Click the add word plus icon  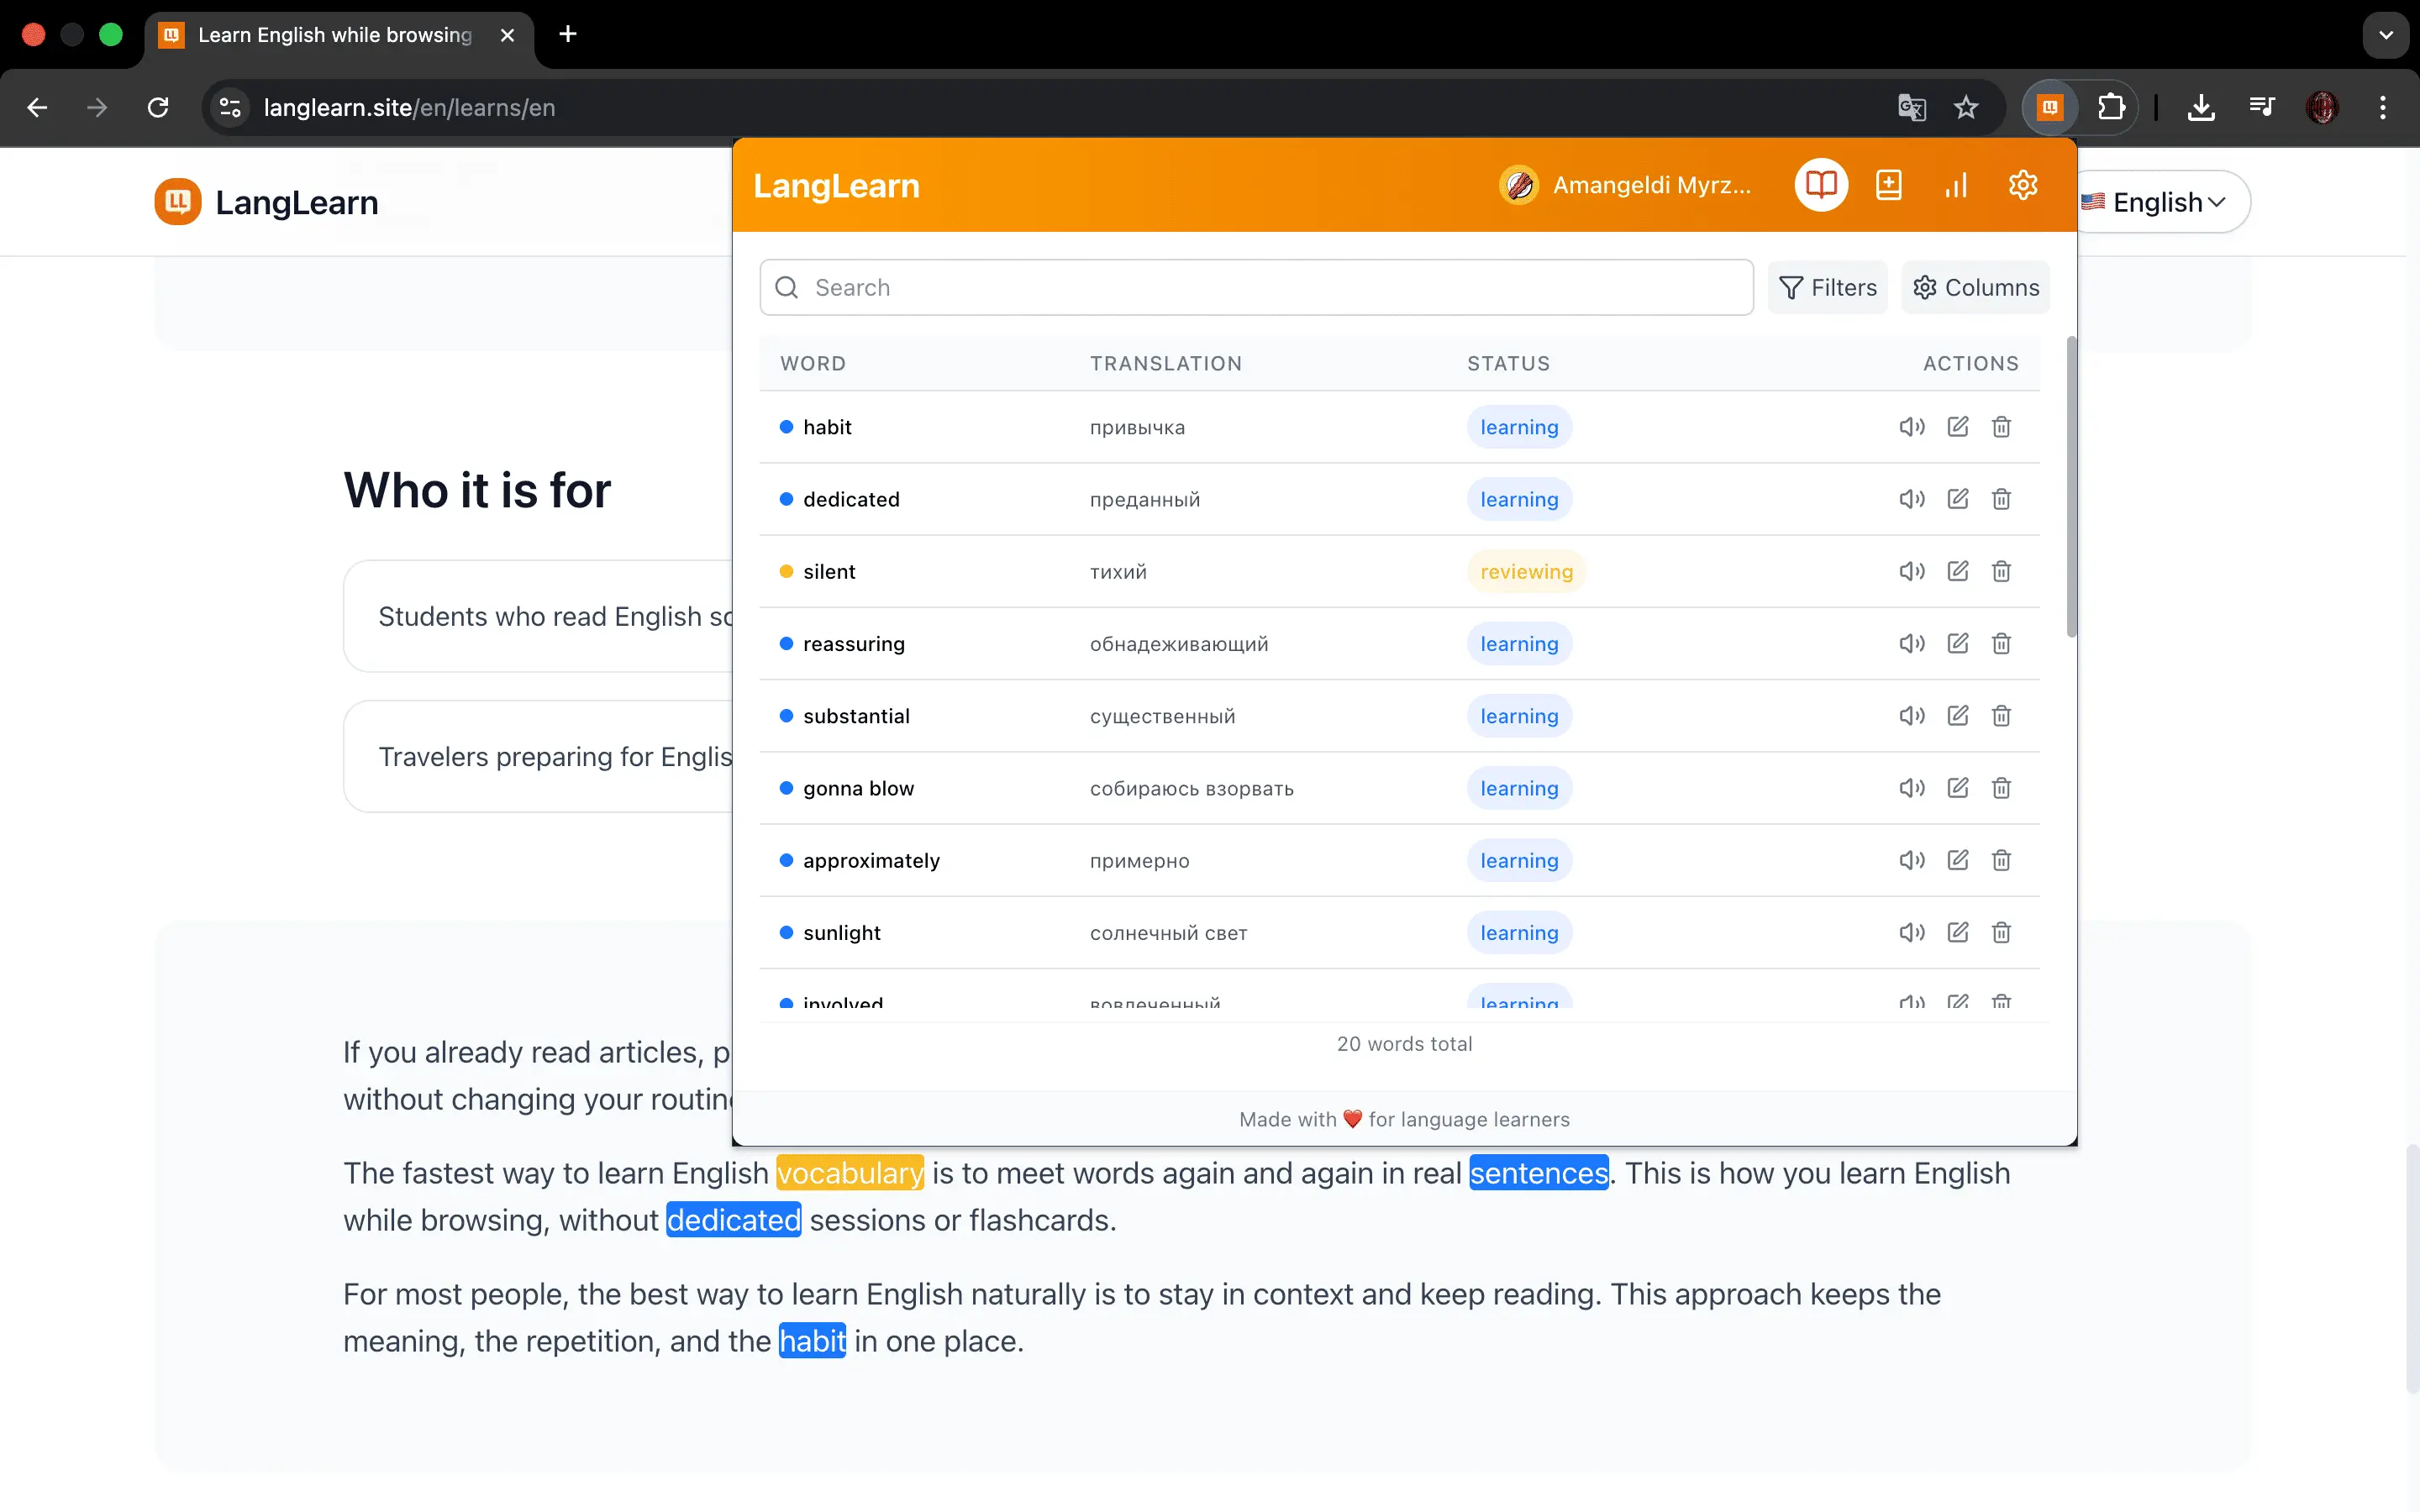[1889, 185]
